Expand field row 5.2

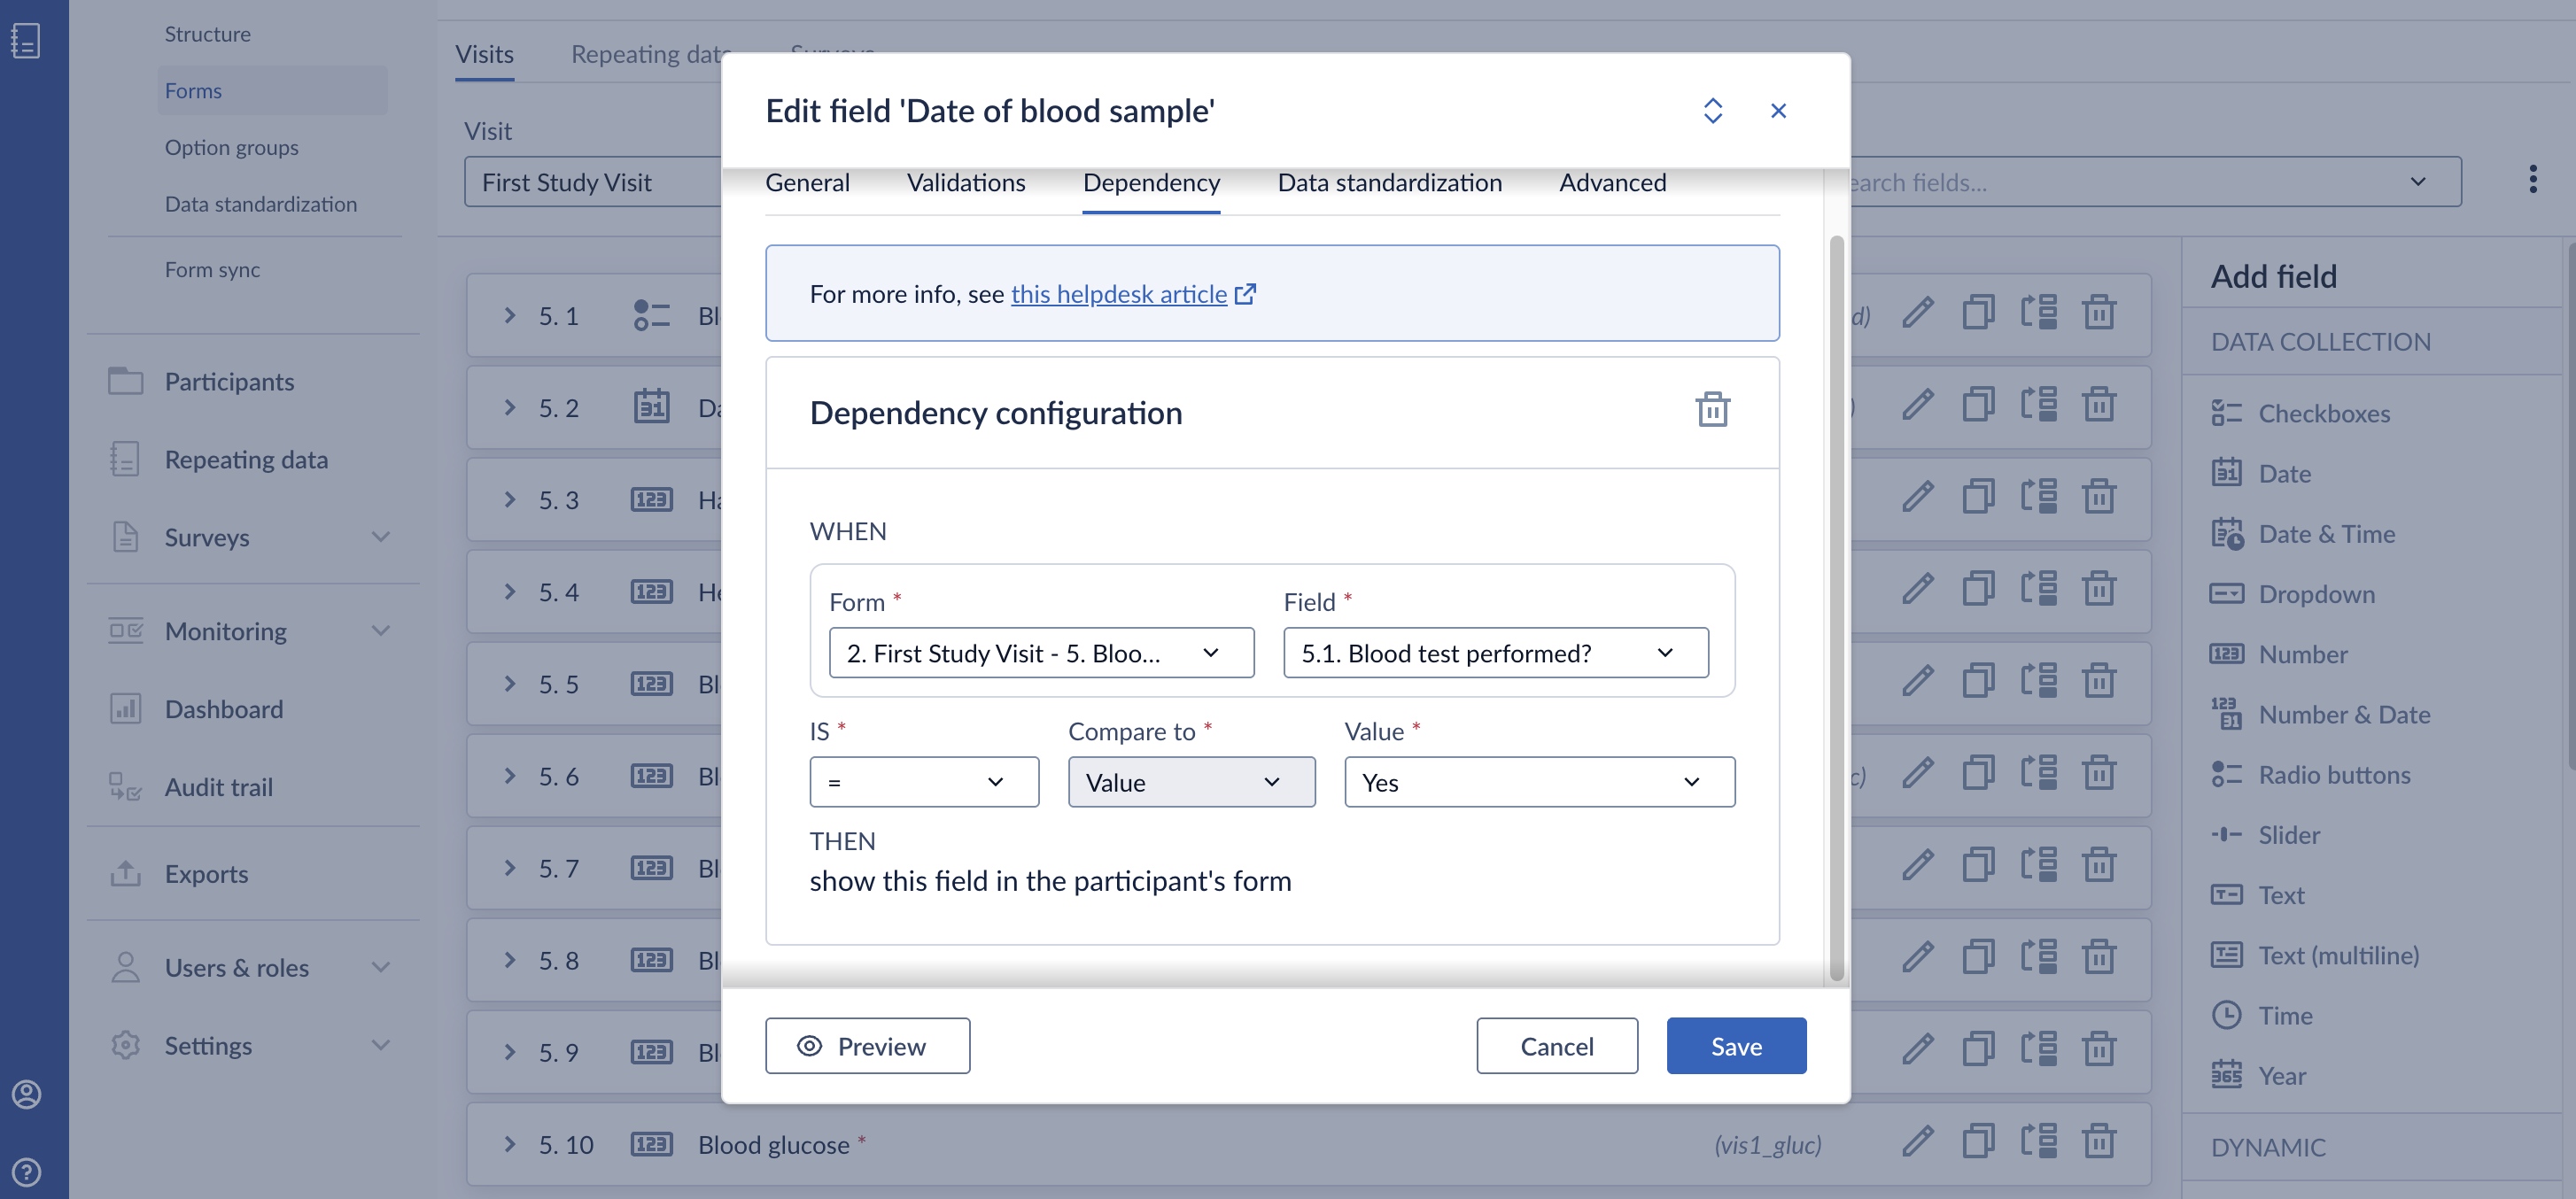click(x=510, y=407)
